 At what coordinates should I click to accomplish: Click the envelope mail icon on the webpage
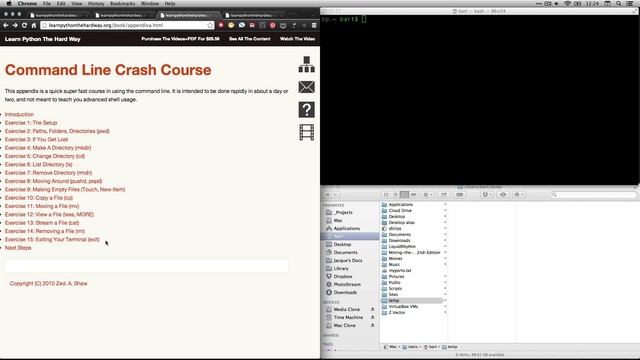[307, 87]
